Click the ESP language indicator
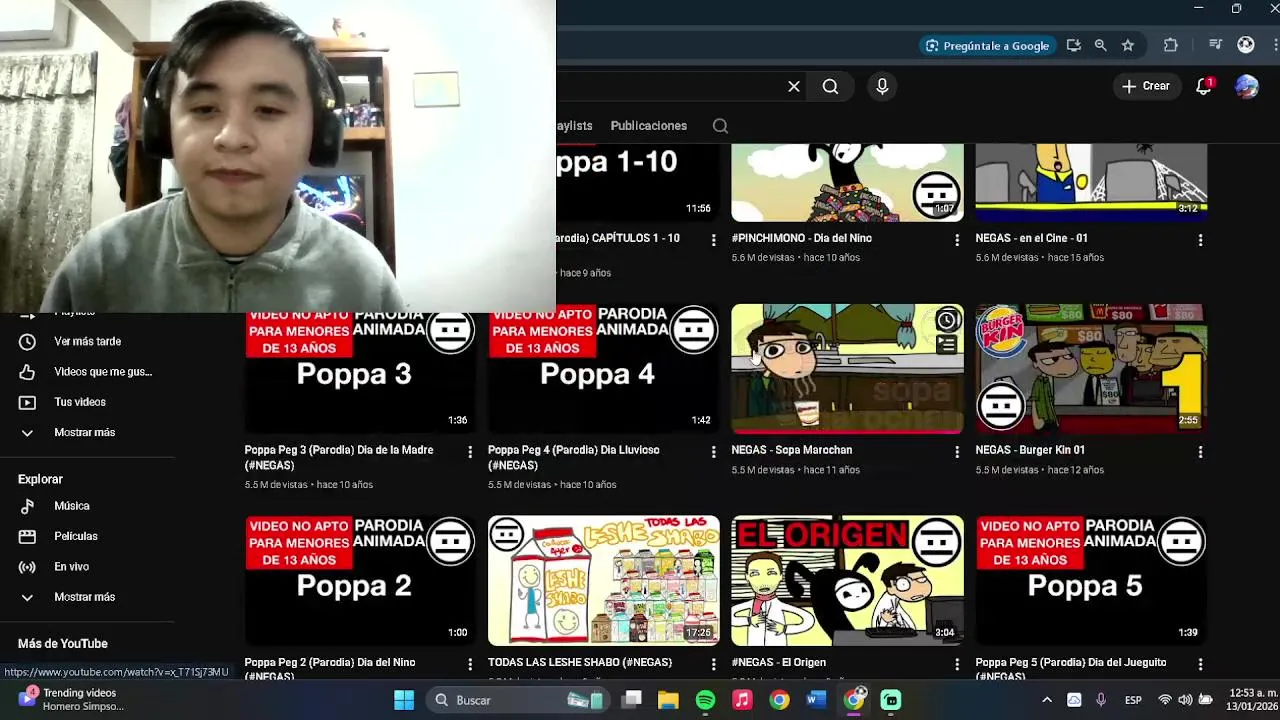The width and height of the screenshot is (1280, 720). click(1133, 700)
